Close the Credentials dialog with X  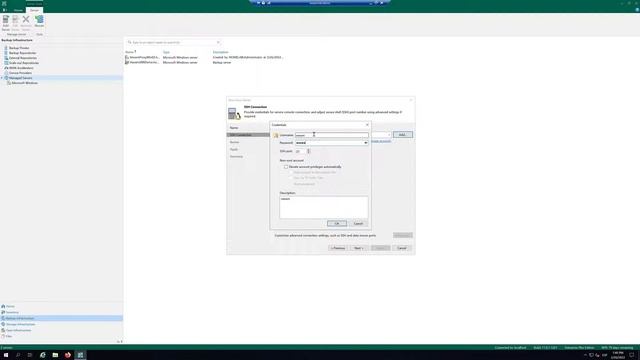(367, 124)
